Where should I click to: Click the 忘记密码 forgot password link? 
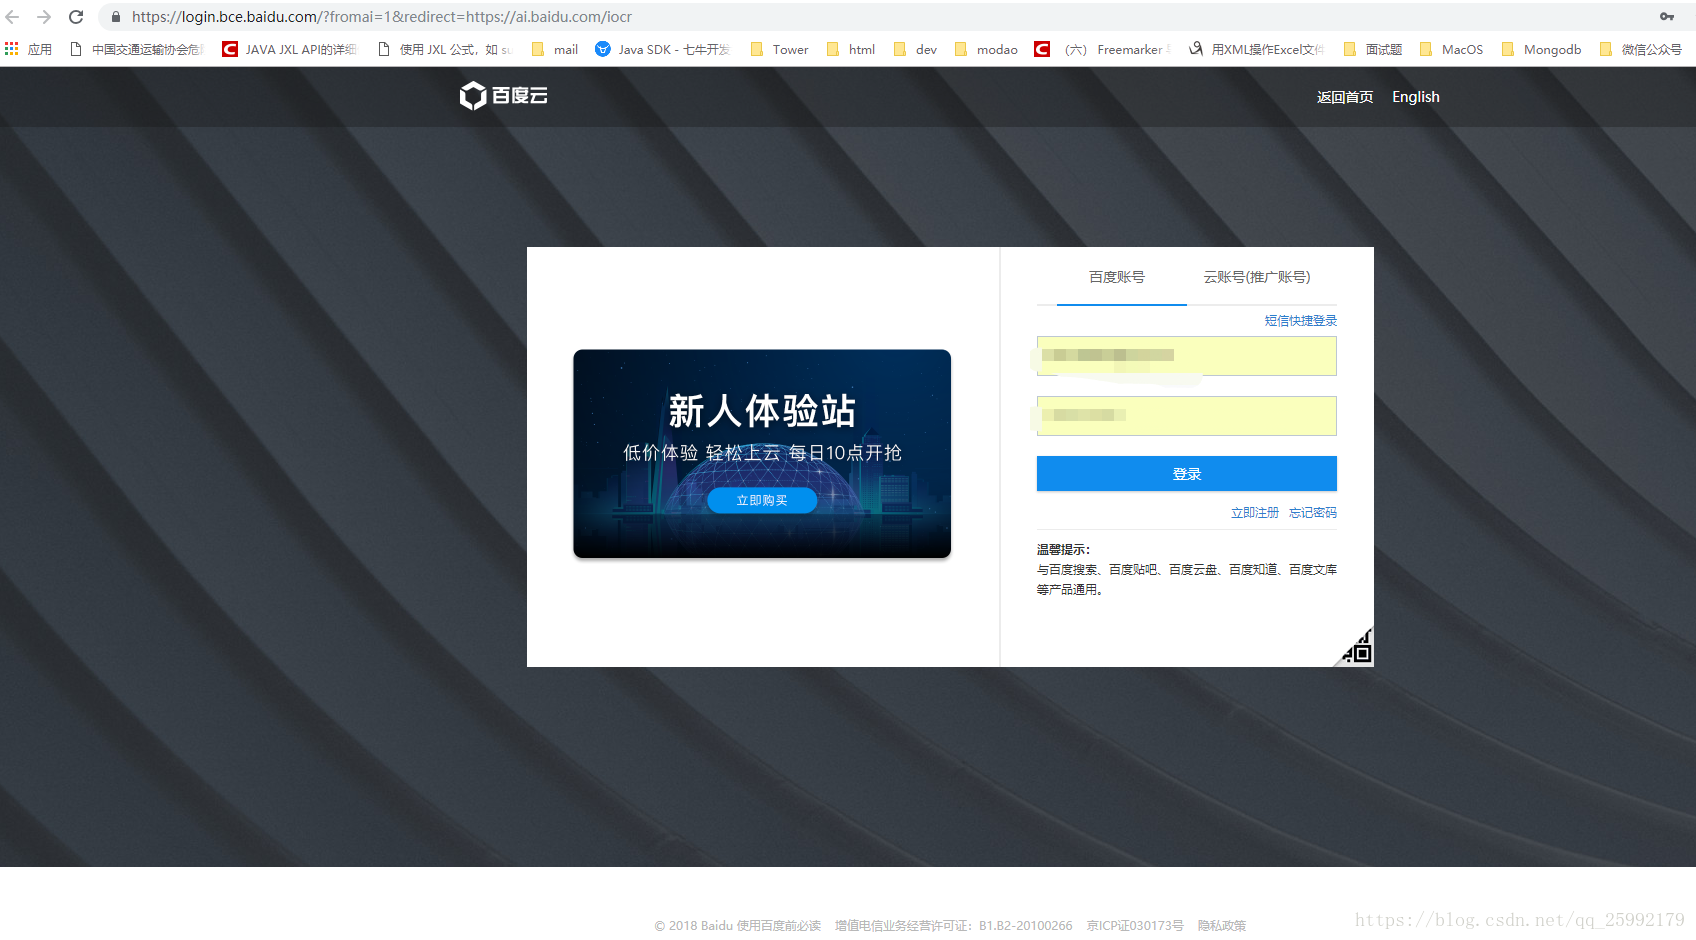1311,512
